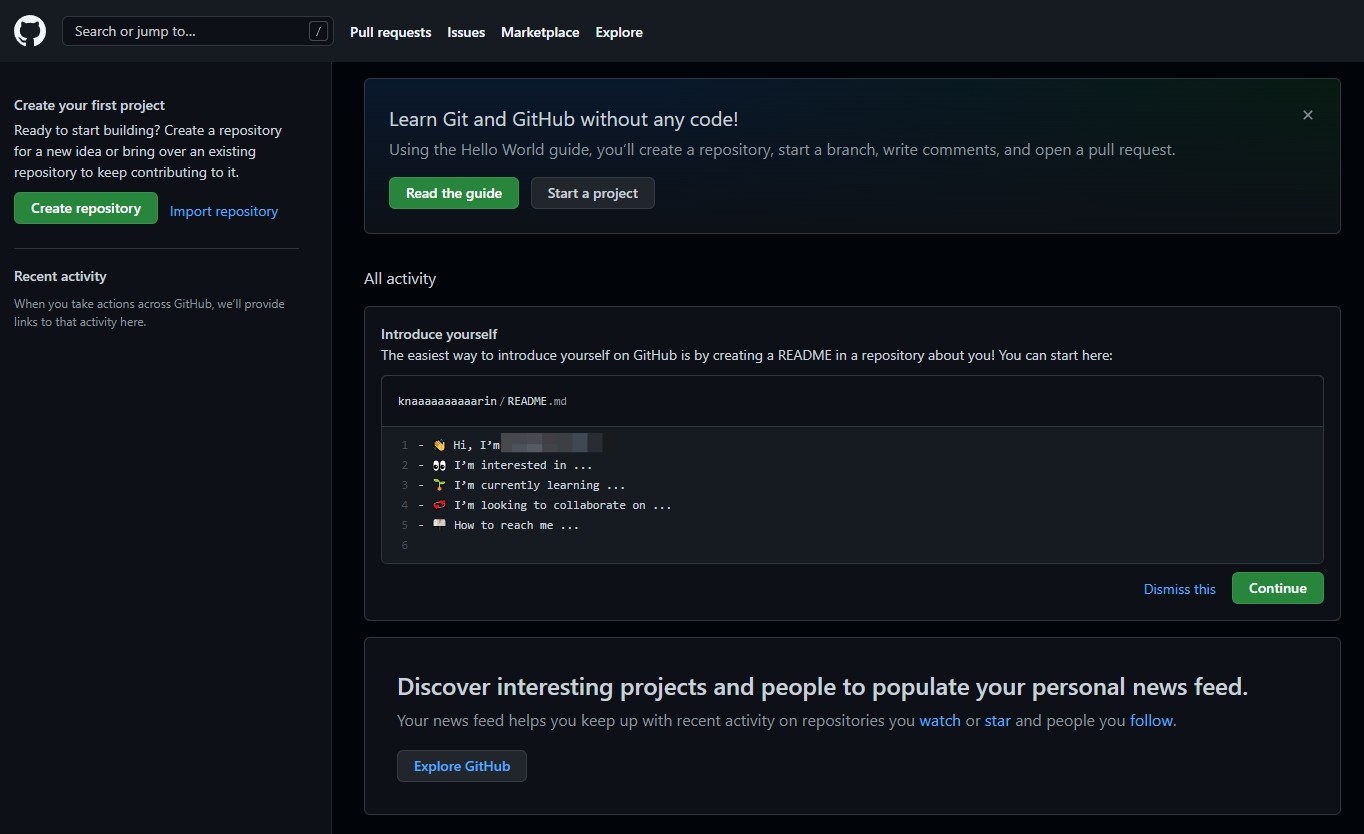Image resolution: width=1364 pixels, height=834 pixels.
Task: Click the collaborate emoji on line 4
Action: pyautogui.click(x=439, y=505)
